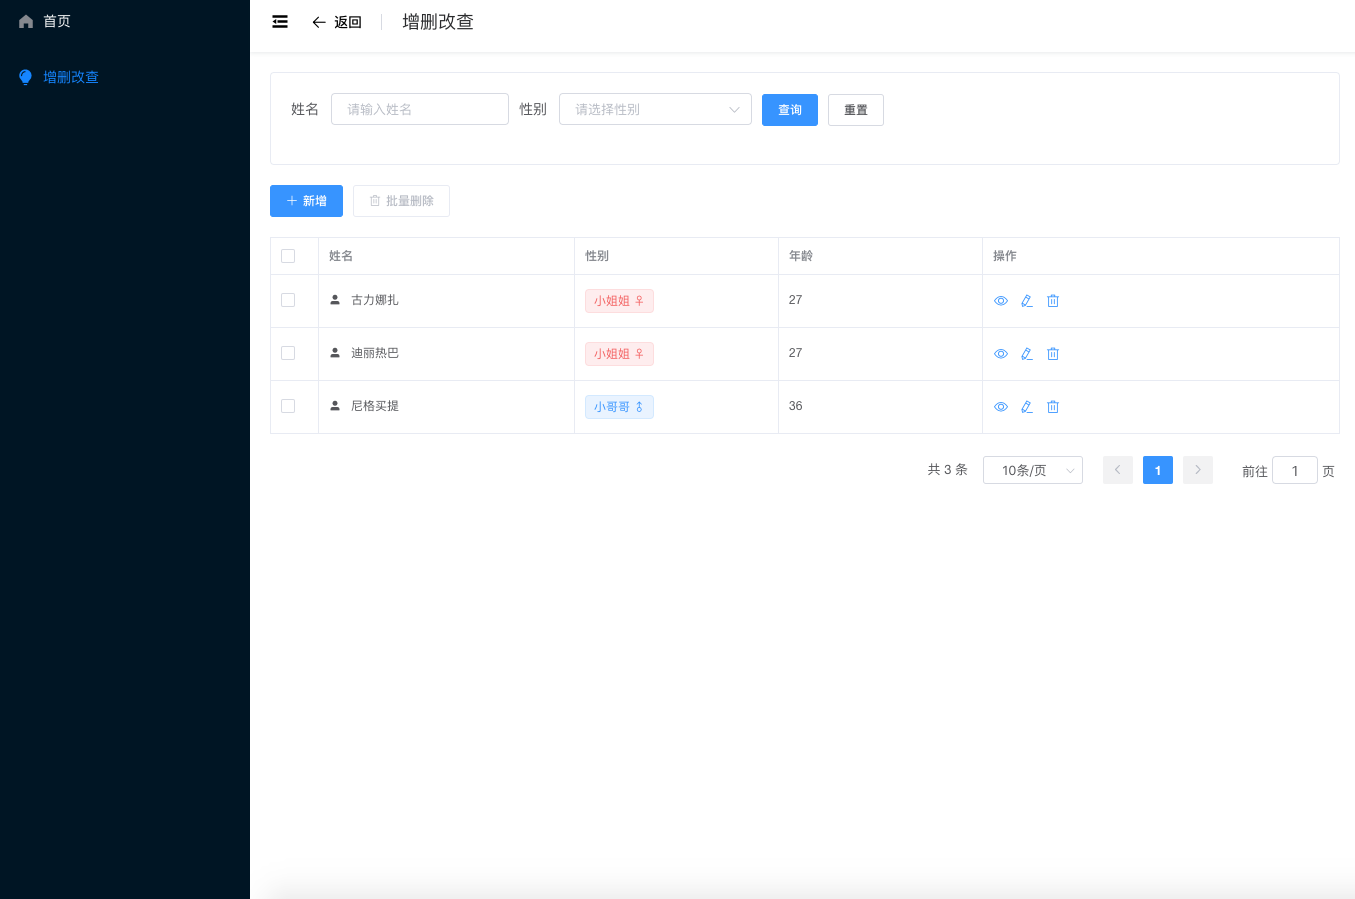
Task: Click the 姓名 search input field
Action: [420, 109]
